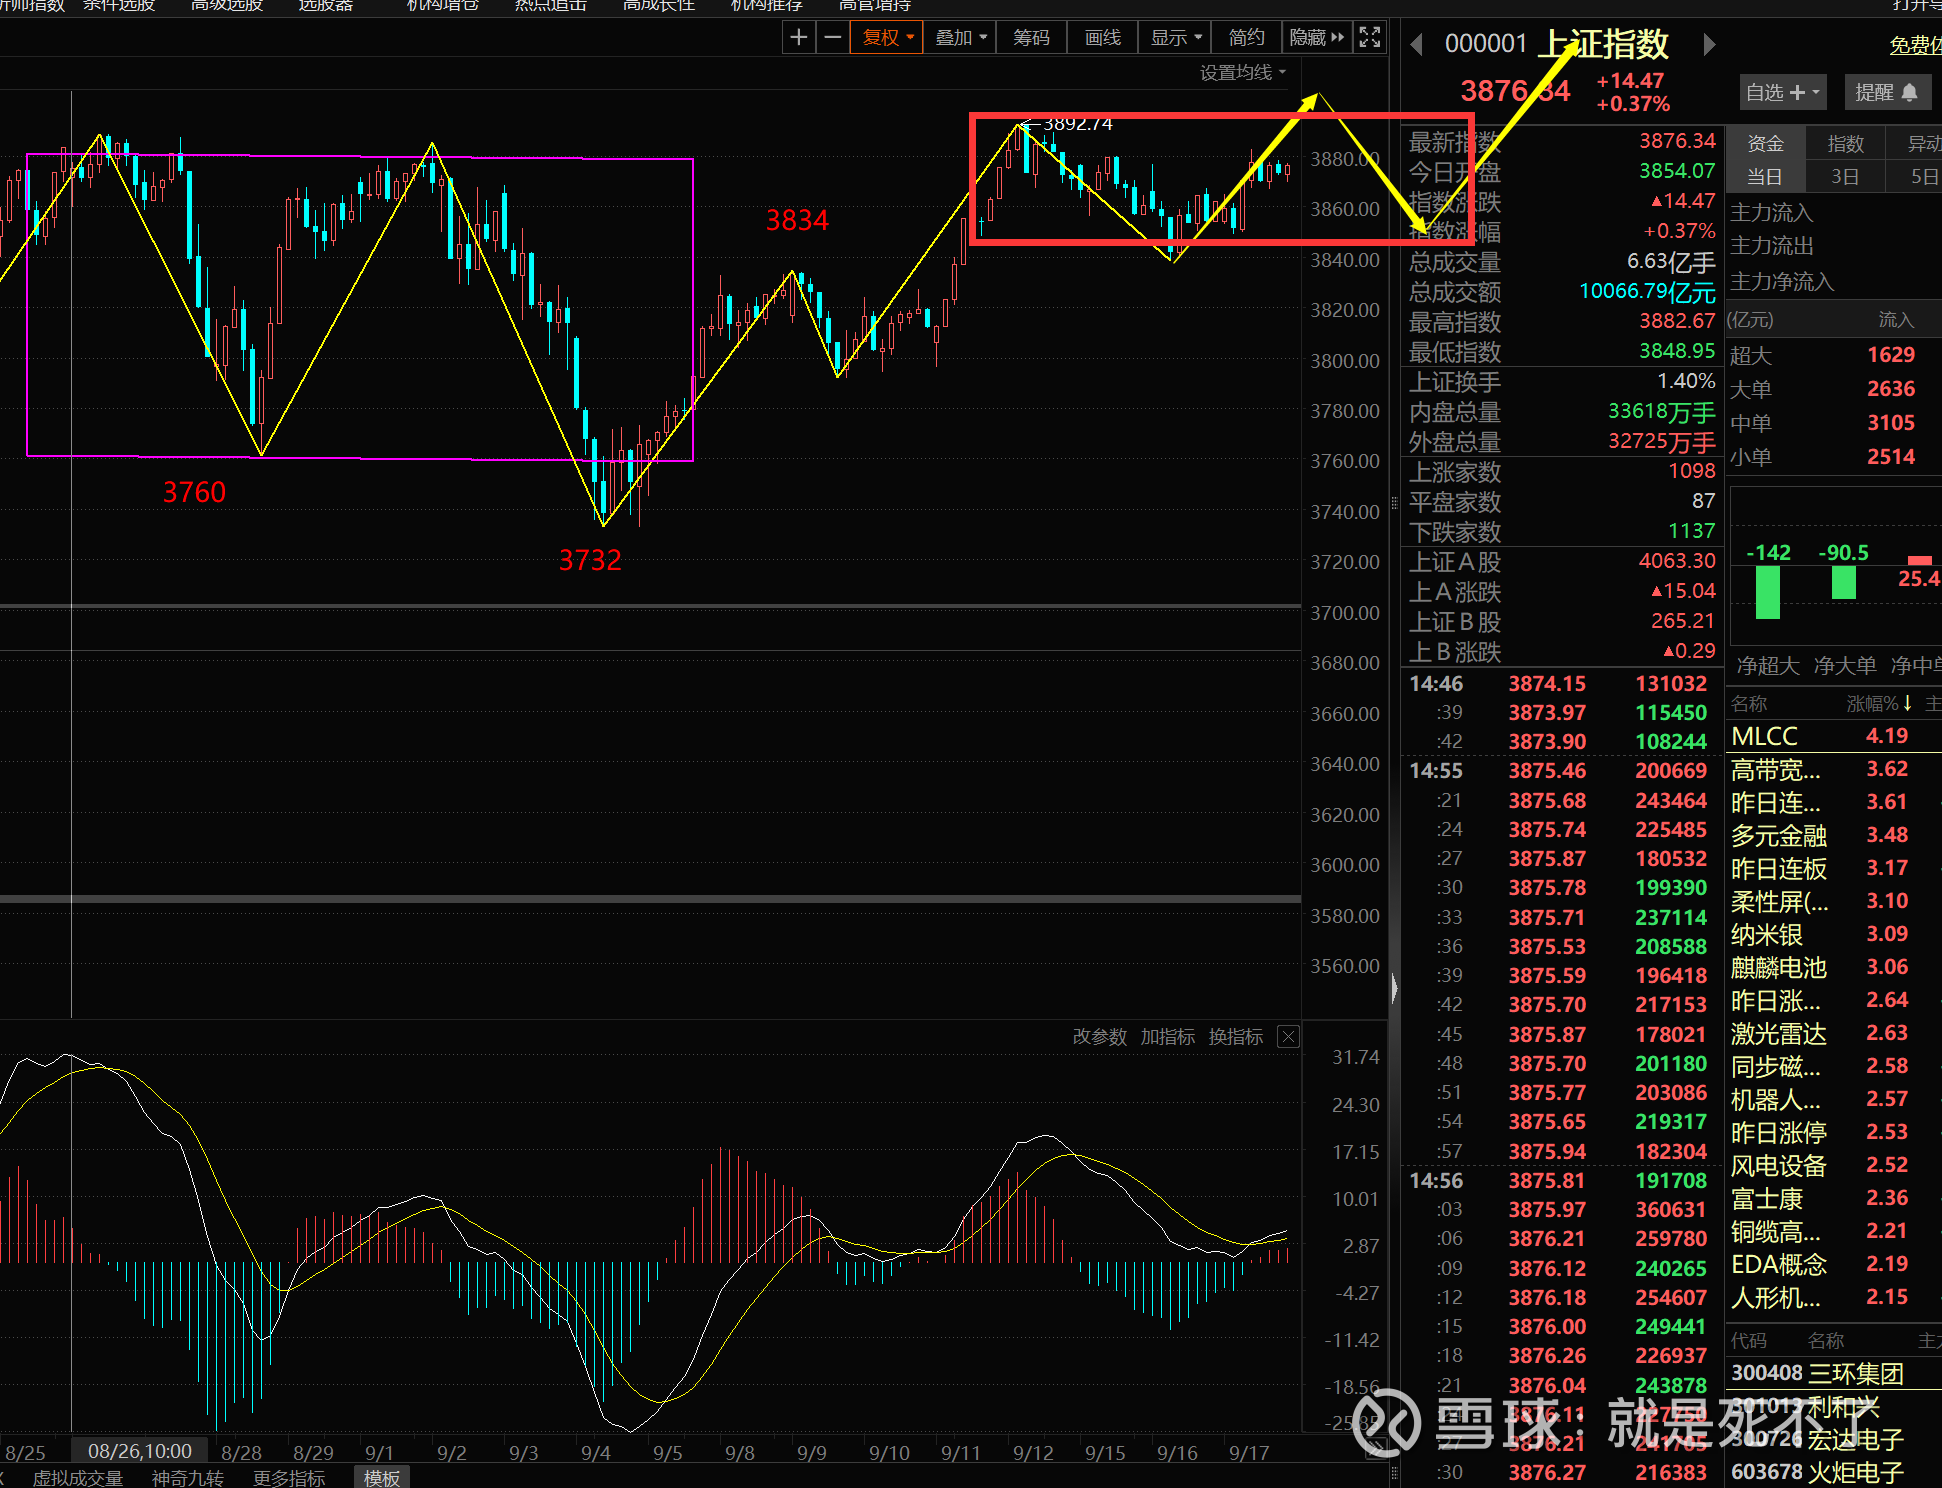Viewport: 1942px width, 1488px height.
Task: Select the 3日 period tab
Action: [1844, 177]
